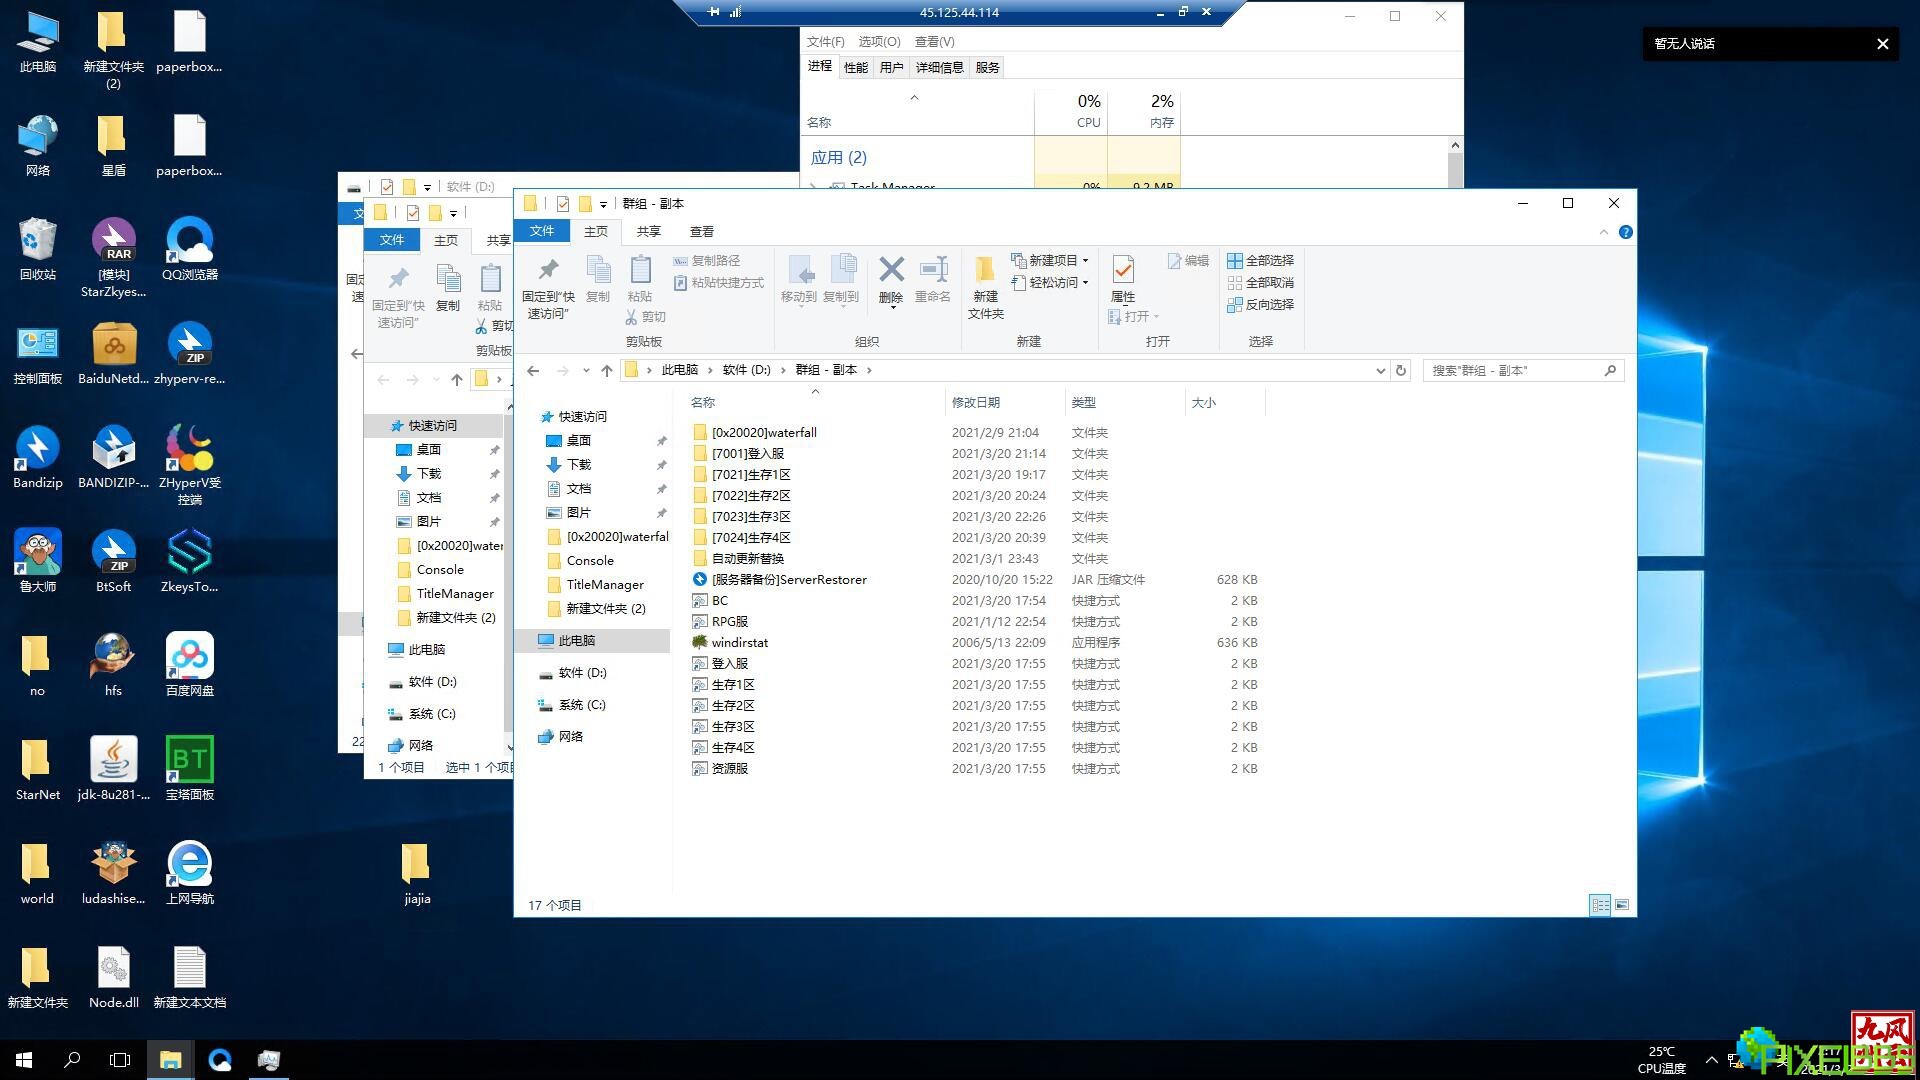The width and height of the screenshot is (1920, 1080).
Task: Collapse the ribbon chevron
Action: pyautogui.click(x=1604, y=232)
